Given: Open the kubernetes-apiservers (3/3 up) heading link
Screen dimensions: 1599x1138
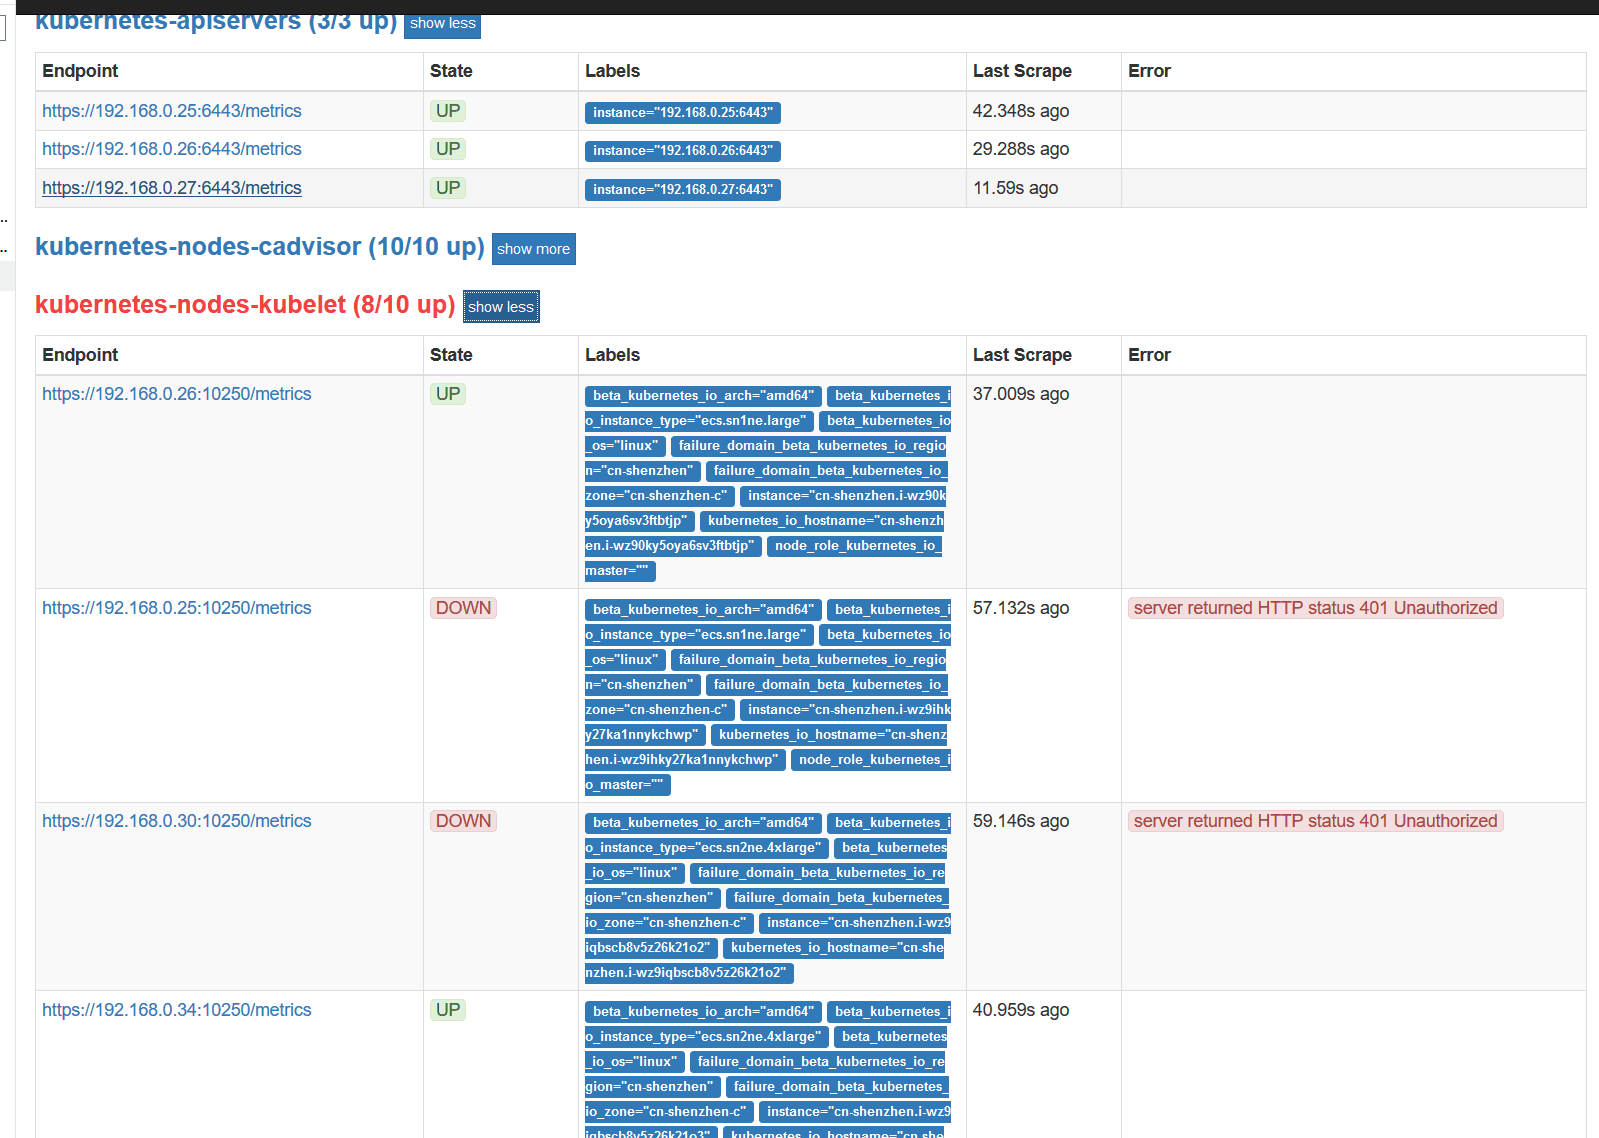Looking at the screenshot, I should click(216, 22).
